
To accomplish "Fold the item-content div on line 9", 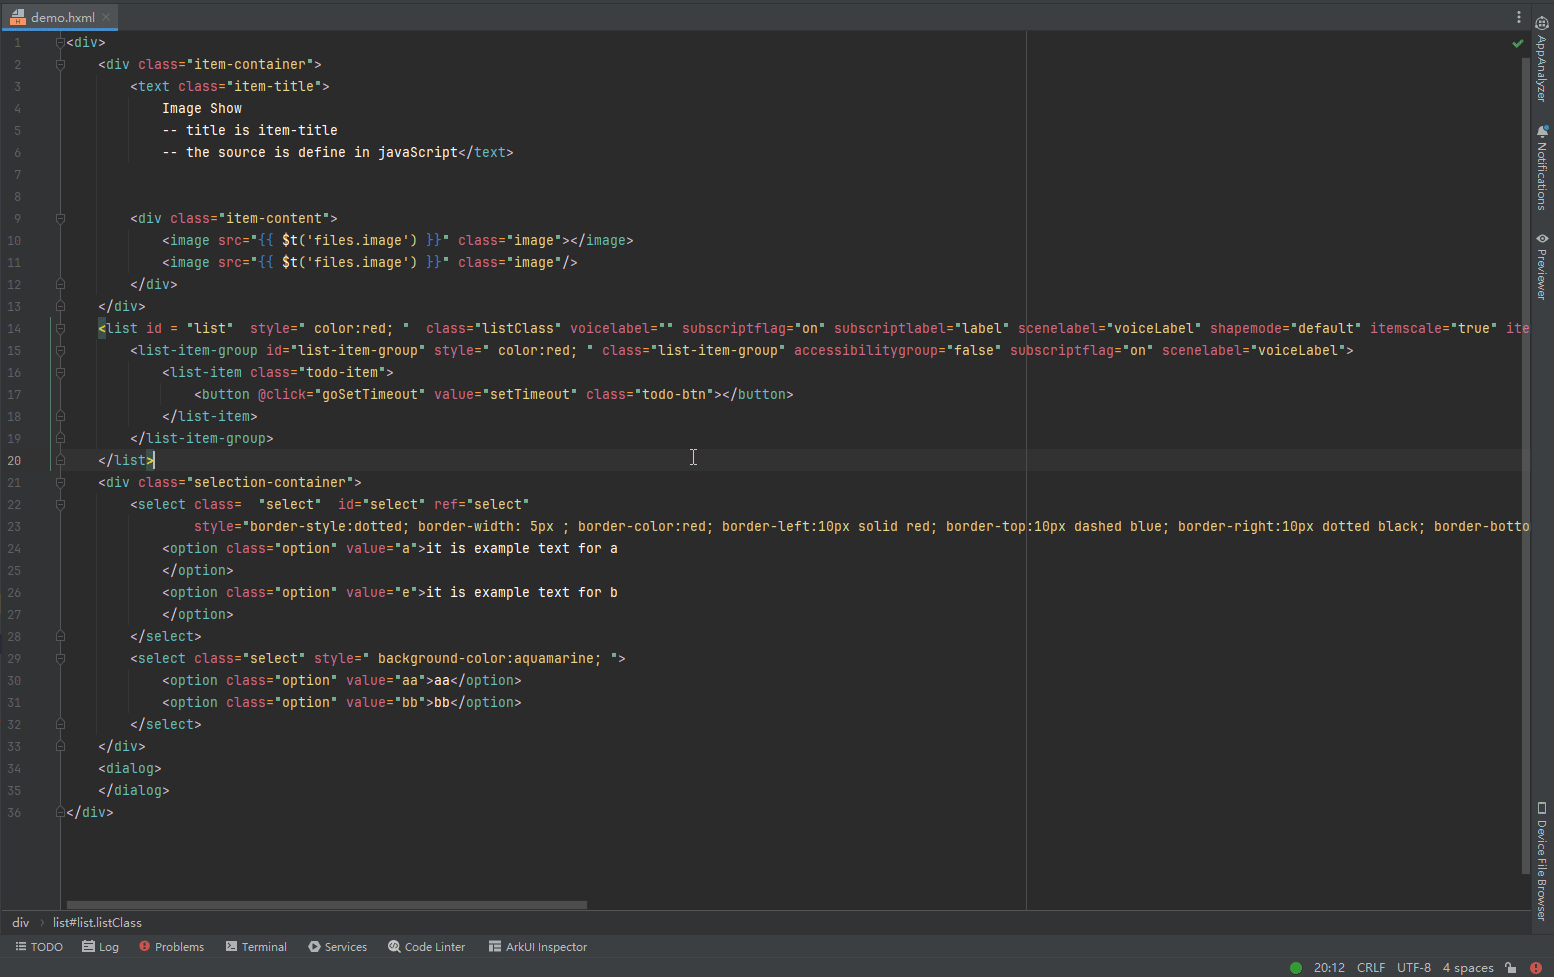I will [60, 218].
